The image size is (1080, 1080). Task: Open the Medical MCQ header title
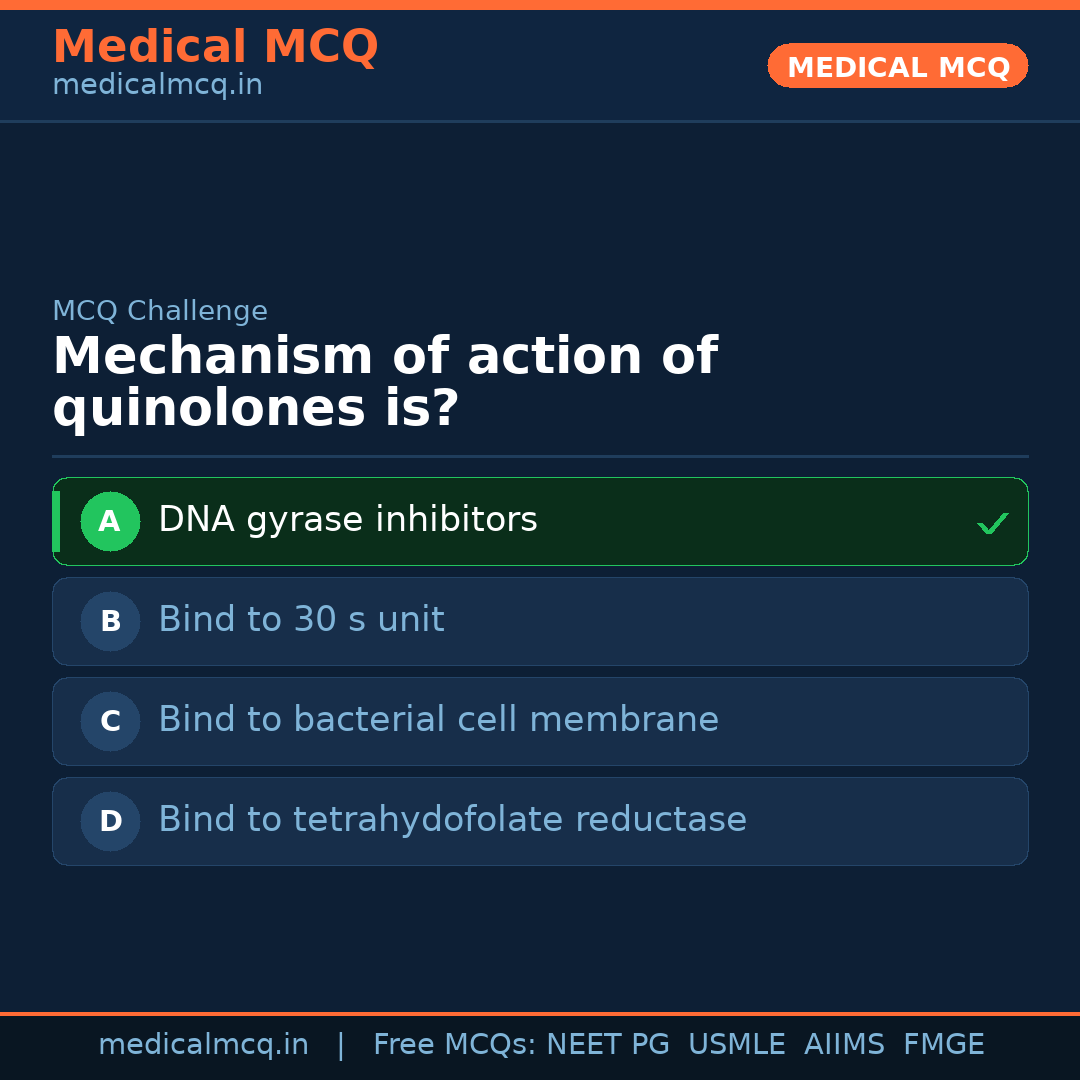pyautogui.click(x=215, y=47)
